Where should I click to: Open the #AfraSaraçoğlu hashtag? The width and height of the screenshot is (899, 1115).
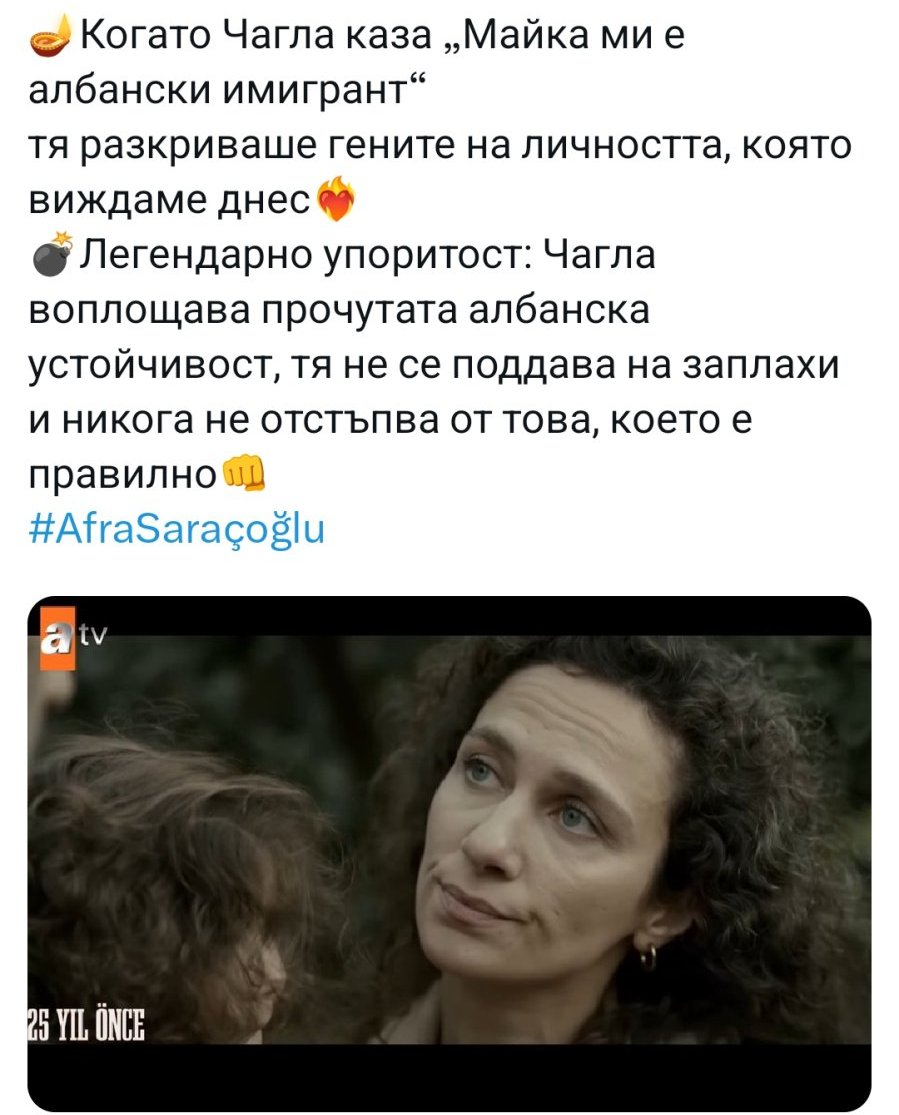pos(176,528)
